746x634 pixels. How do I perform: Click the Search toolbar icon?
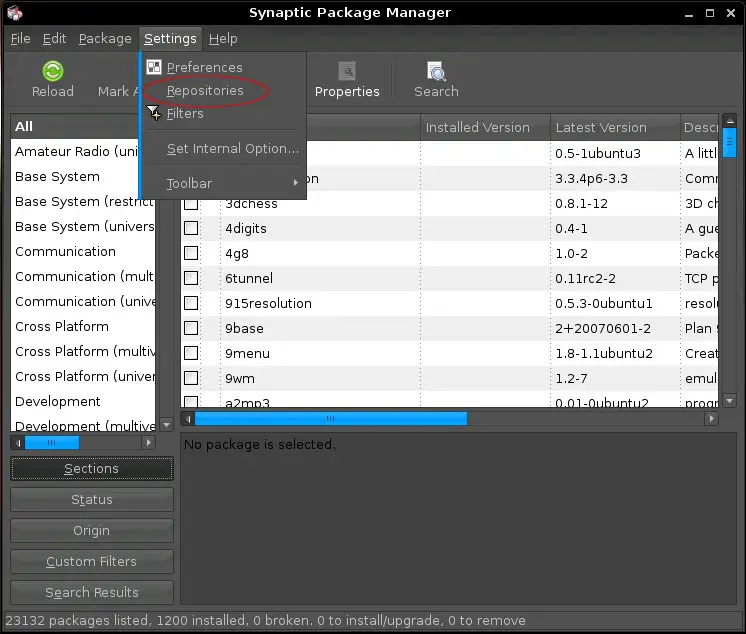pyautogui.click(x=436, y=72)
